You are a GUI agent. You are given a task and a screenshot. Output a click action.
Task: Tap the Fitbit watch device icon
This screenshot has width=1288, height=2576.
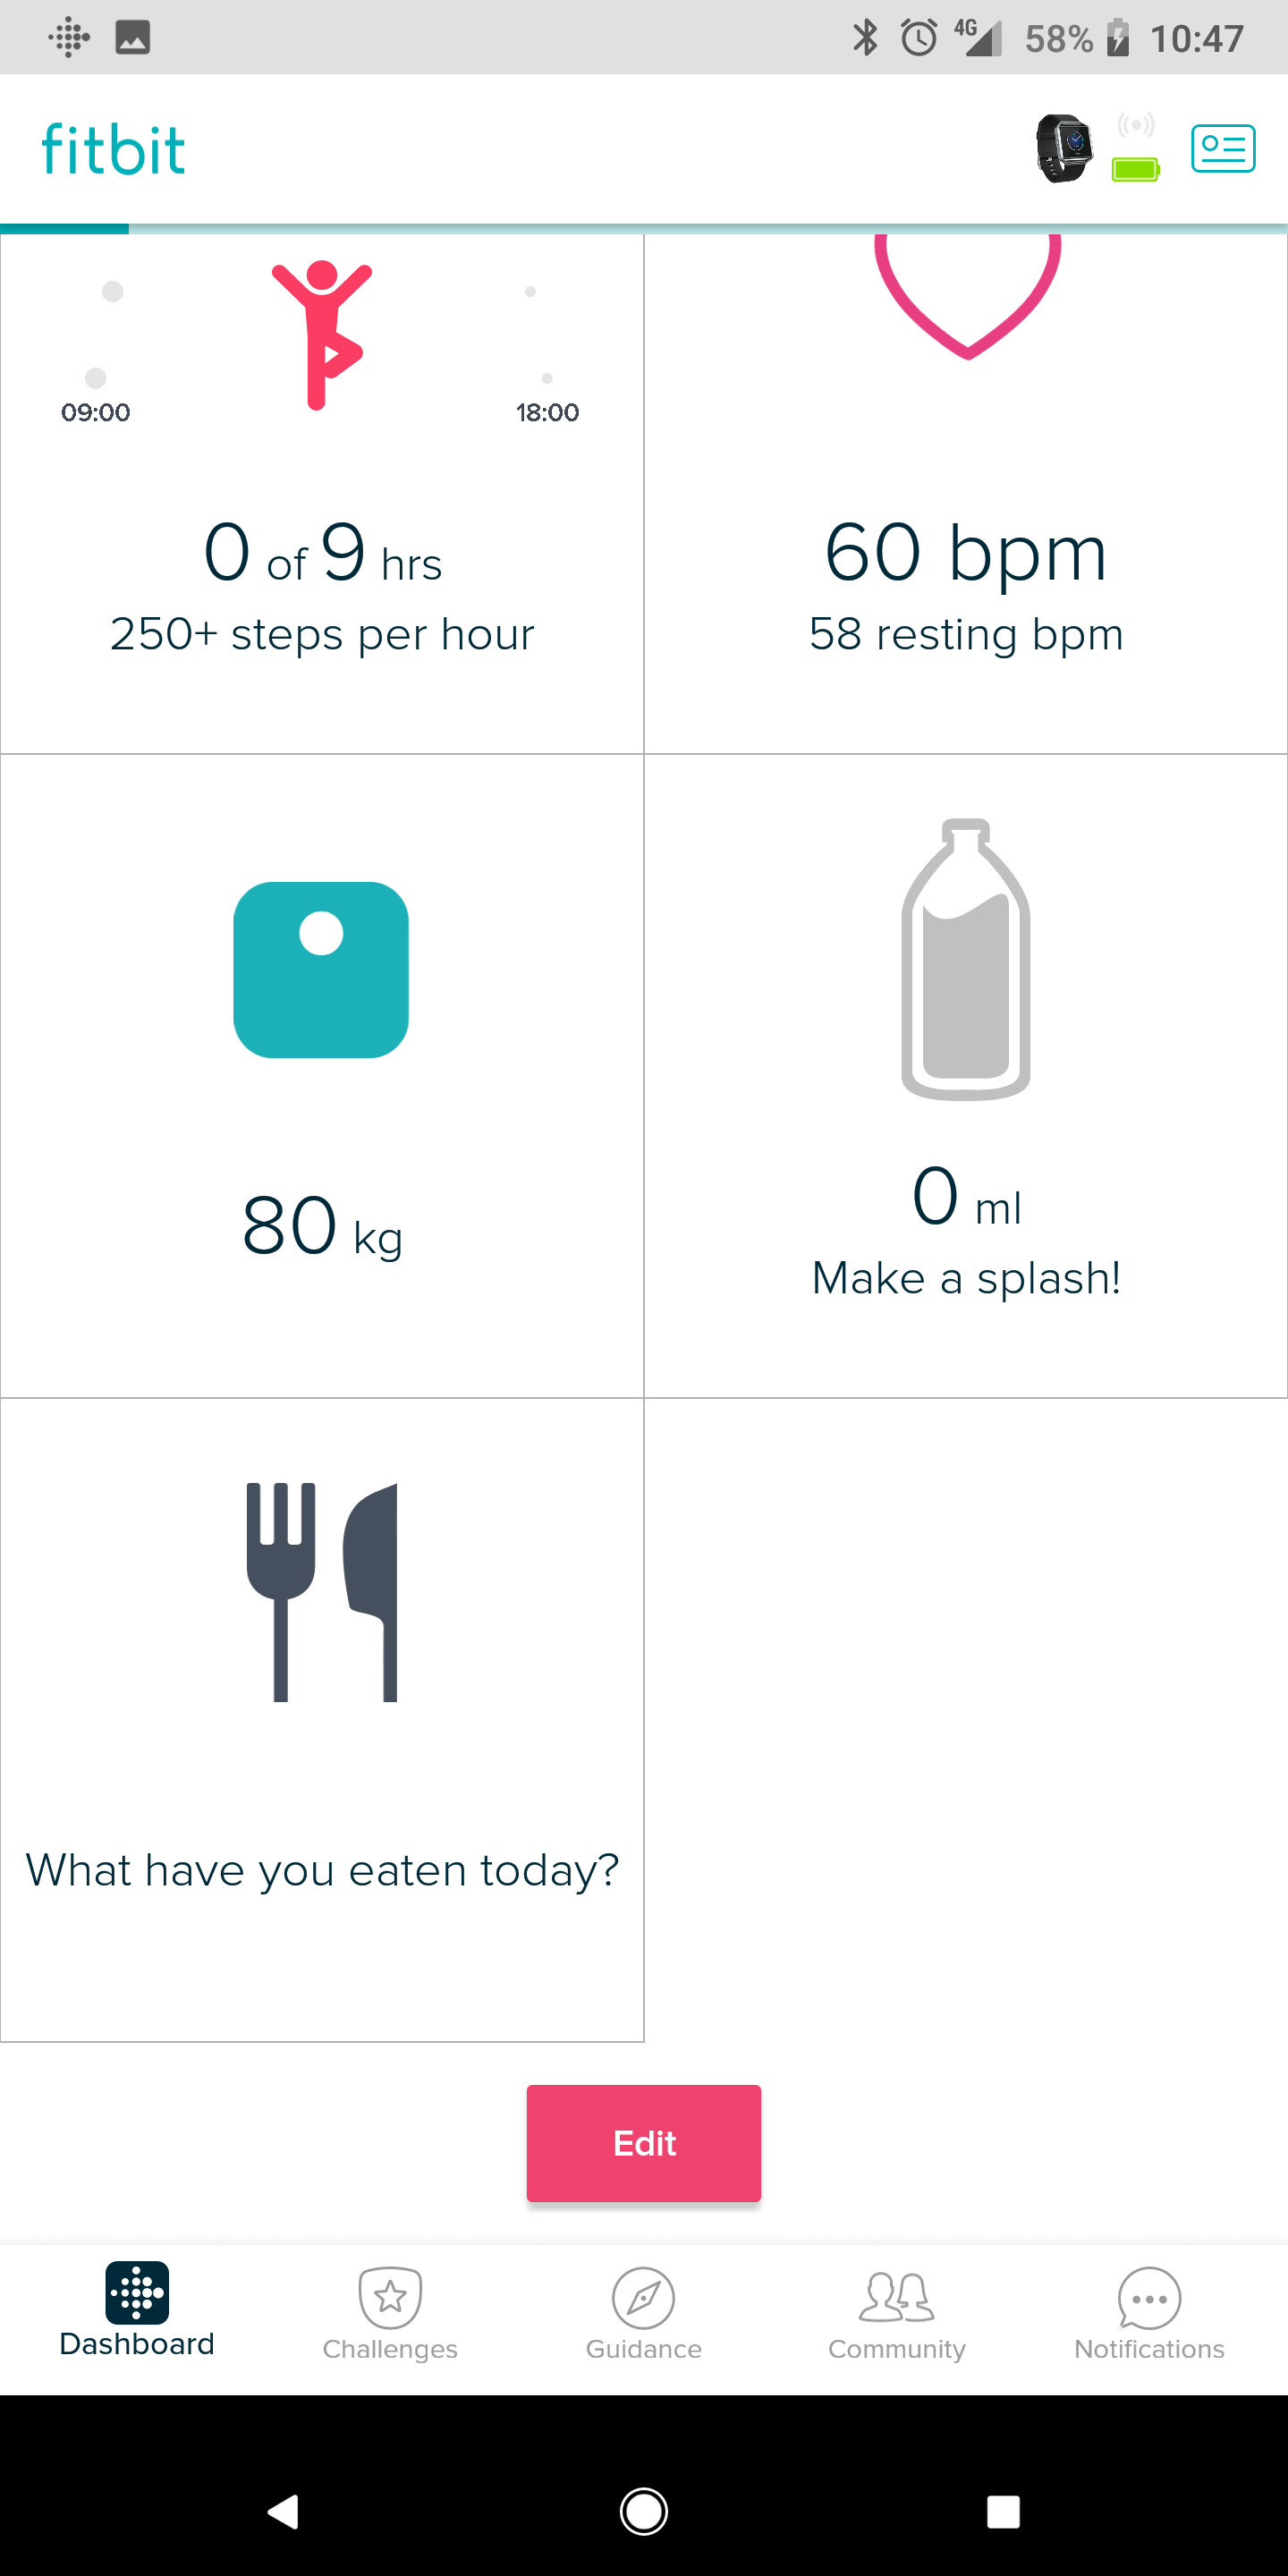click(x=1064, y=148)
